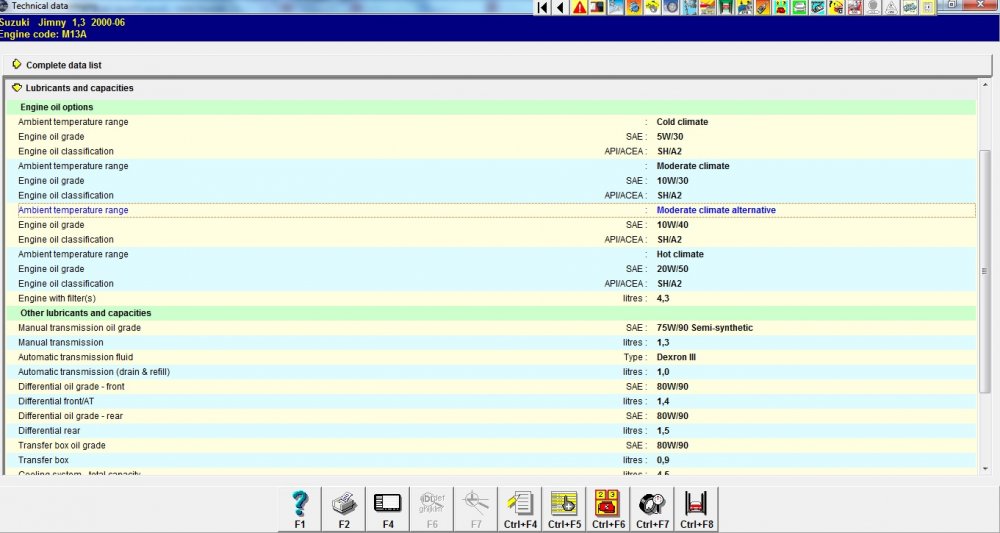Click the Ctrl+F5 list pointer button

[x=564, y=509]
